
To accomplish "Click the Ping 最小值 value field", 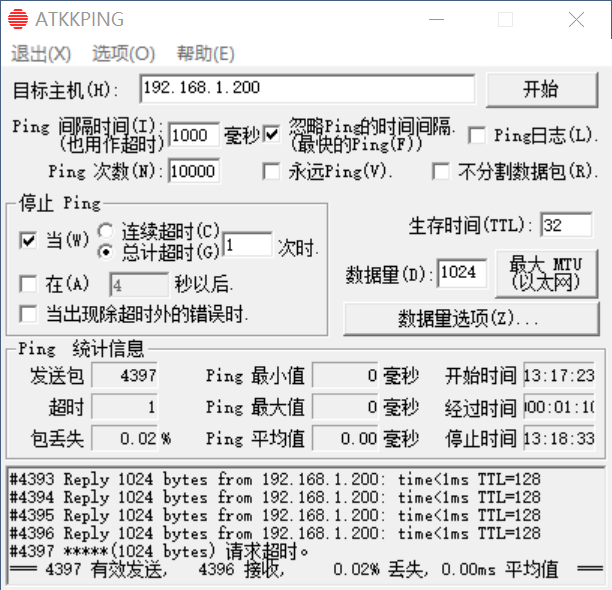I will [x=345, y=375].
